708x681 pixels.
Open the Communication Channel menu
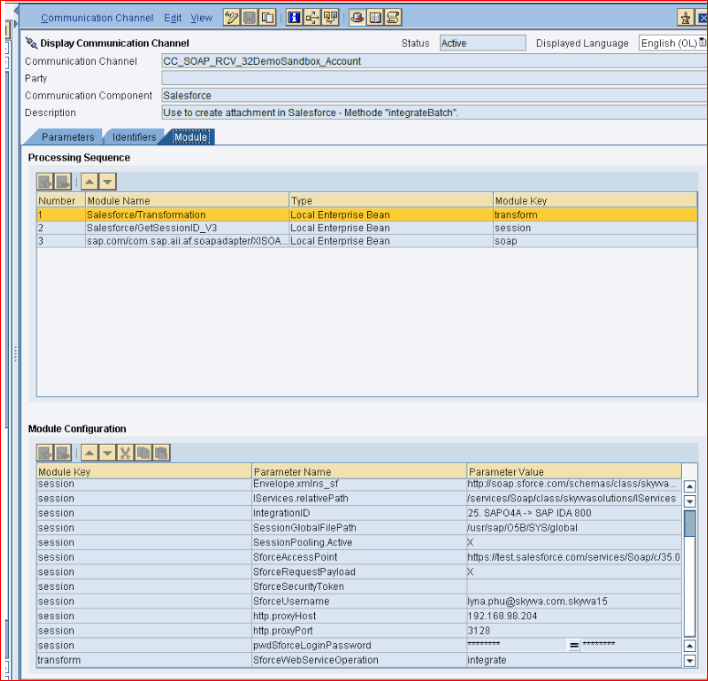[97, 18]
